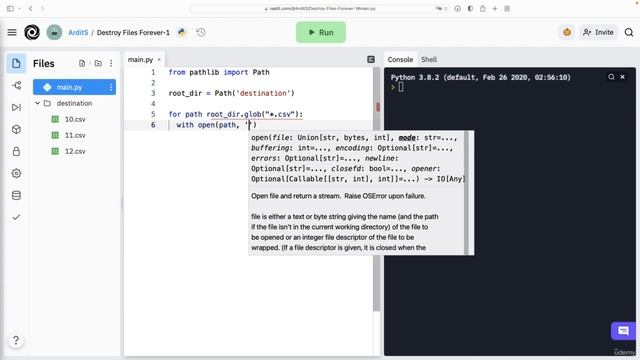Viewport: 640px width, 360px height.
Task: Click the help question mark button
Action: [16, 340]
